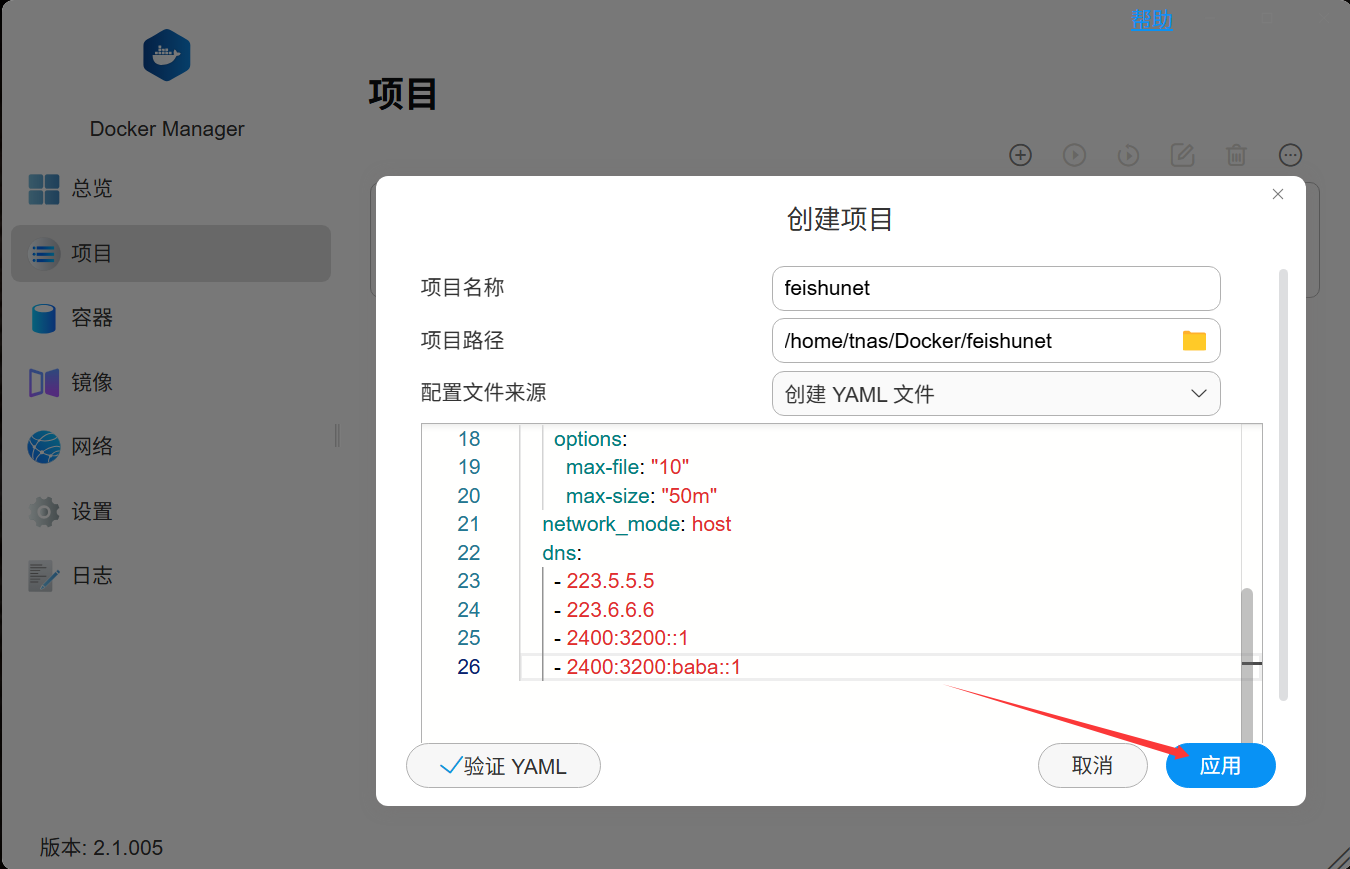Click the 取消 cancel button

pos(1092,766)
